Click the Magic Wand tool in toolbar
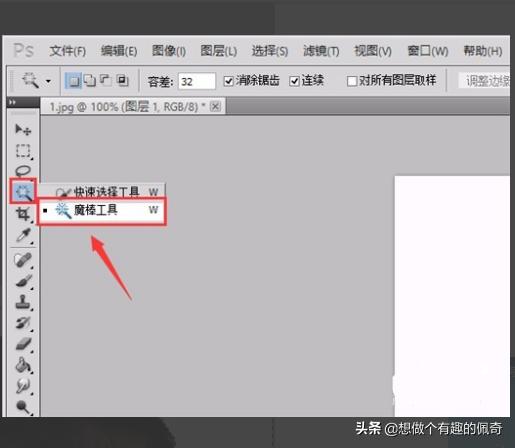The width and height of the screenshot is (515, 448). [23, 191]
